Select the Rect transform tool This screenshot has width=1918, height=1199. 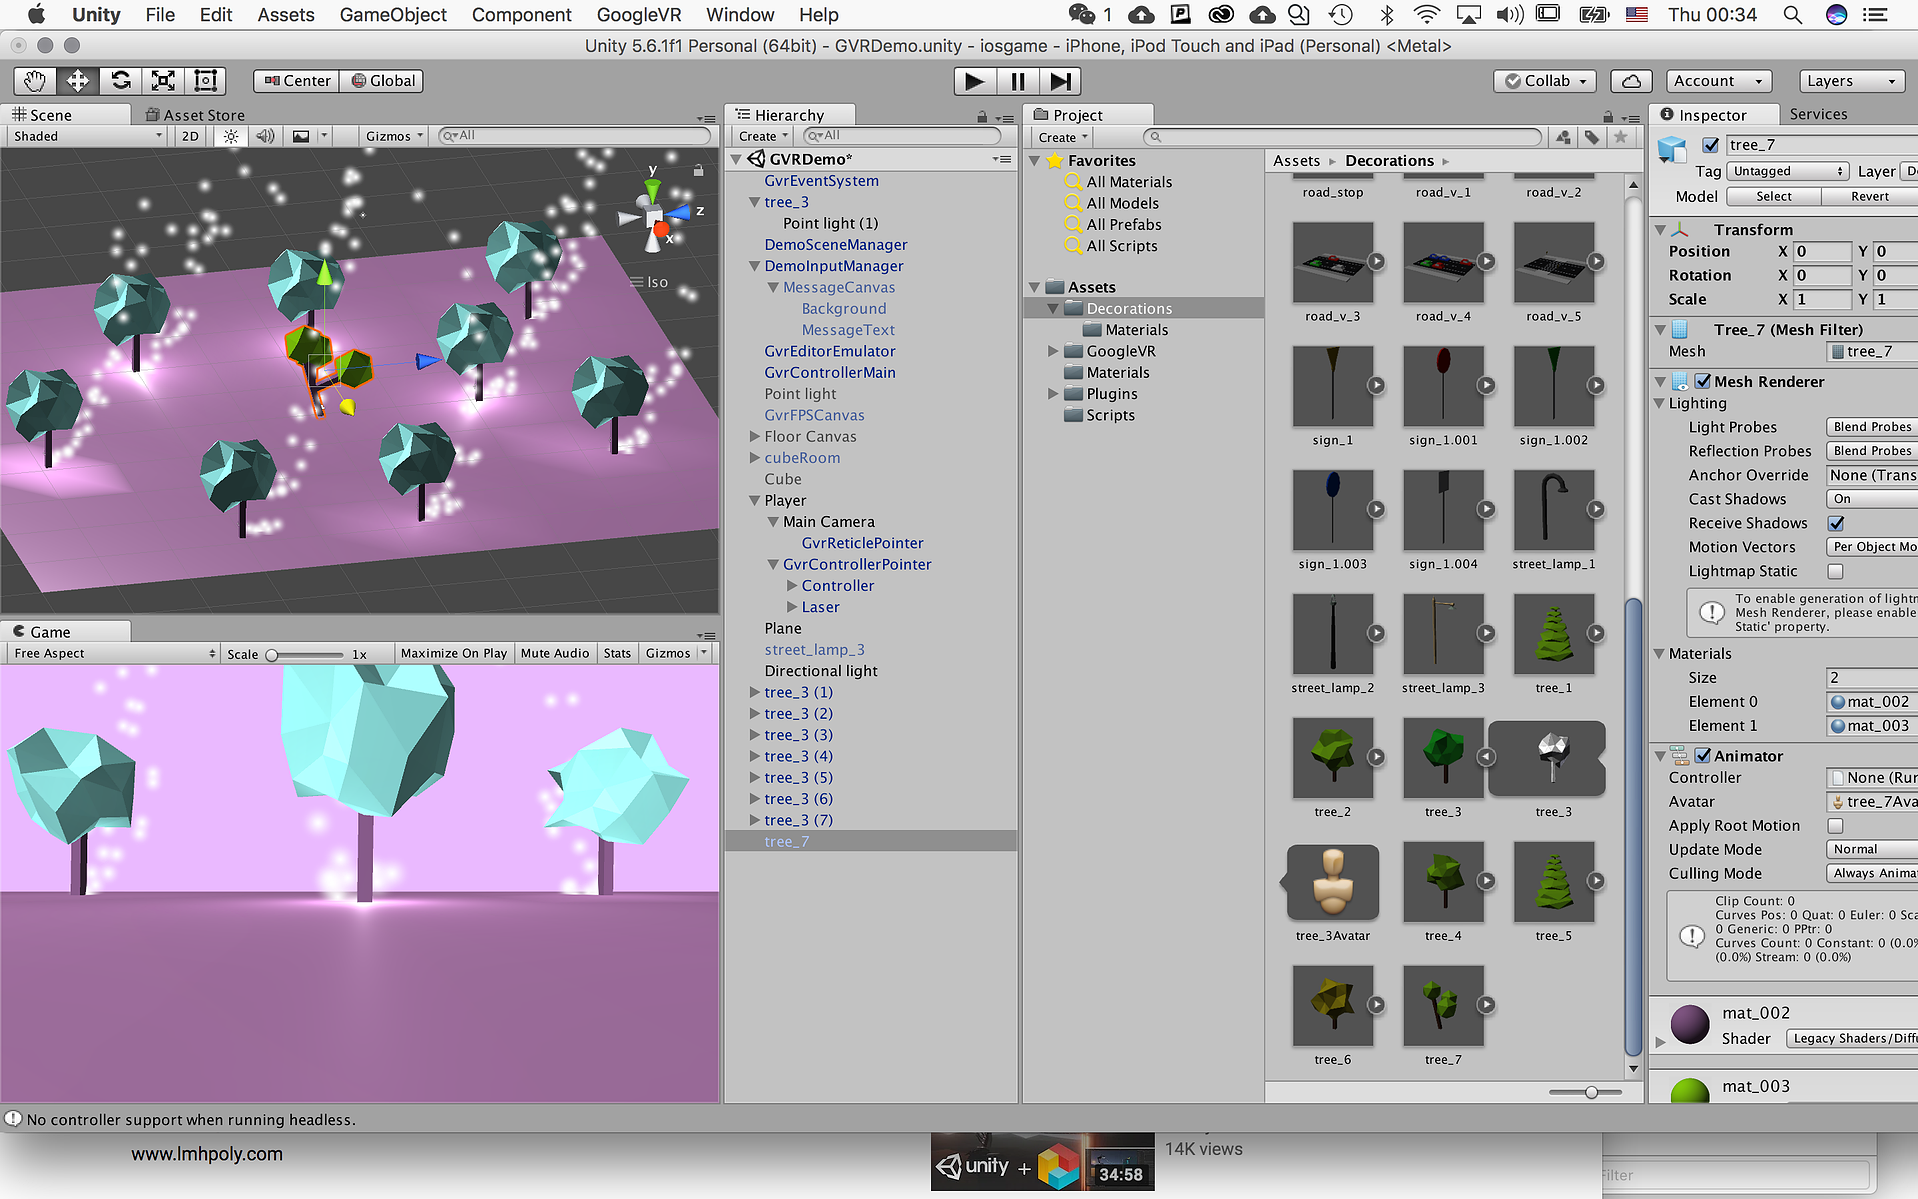tap(205, 81)
